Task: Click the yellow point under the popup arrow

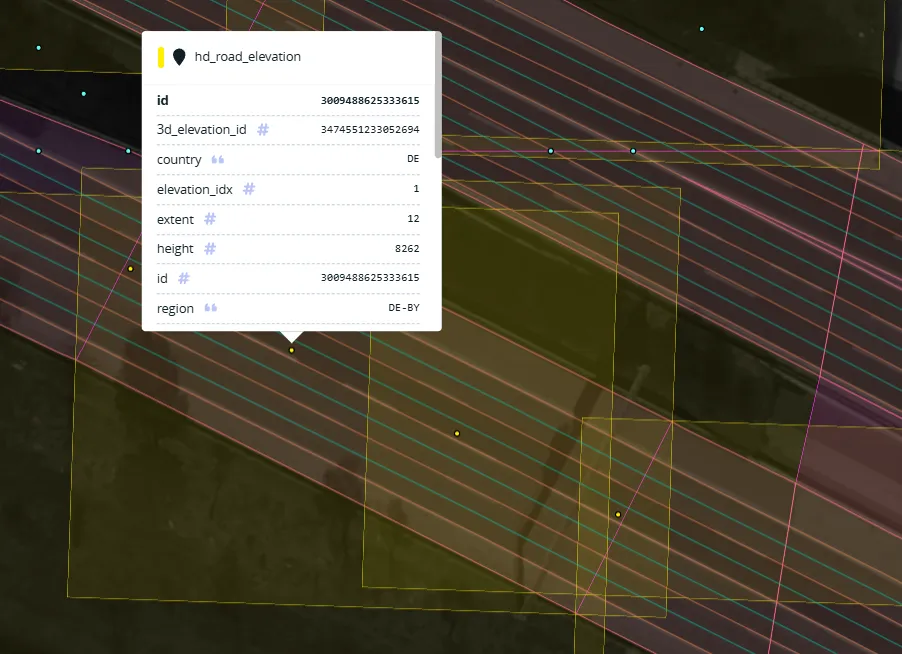Action: 292,350
